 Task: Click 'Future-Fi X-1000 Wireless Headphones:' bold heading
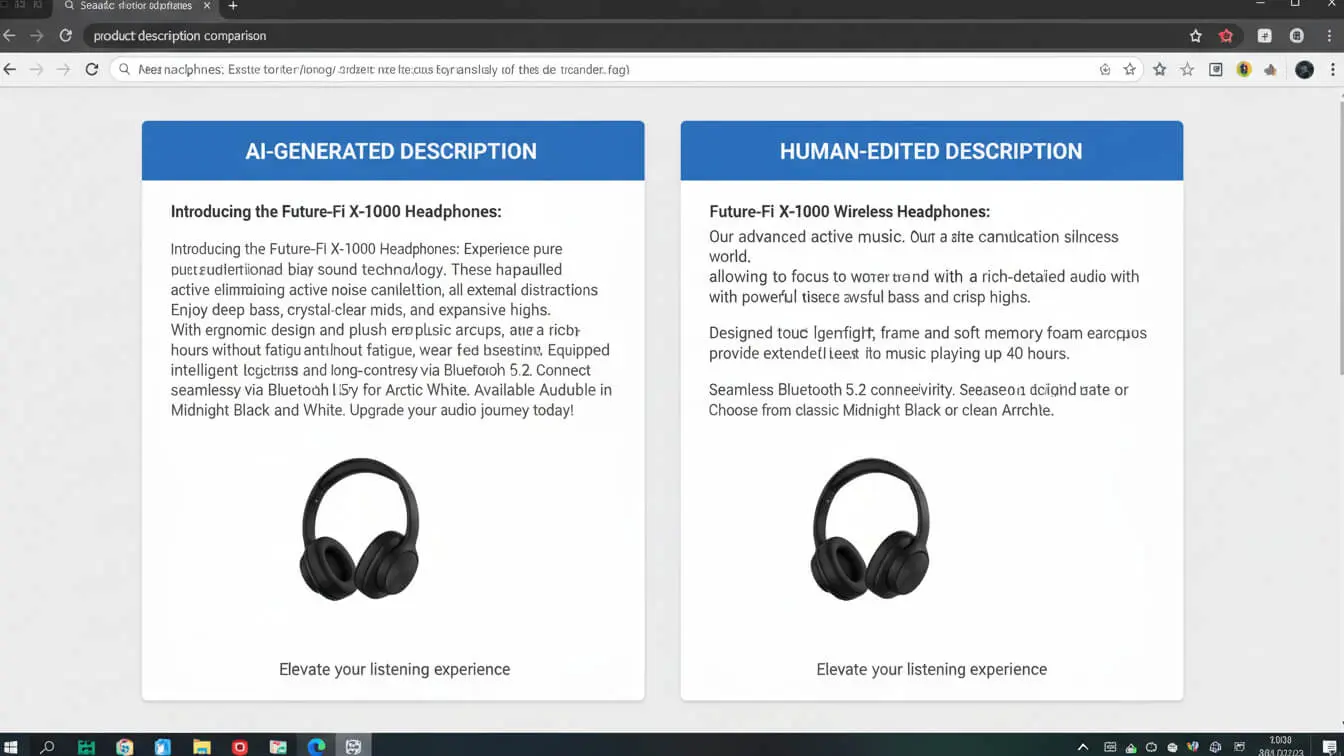click(850, 212)
